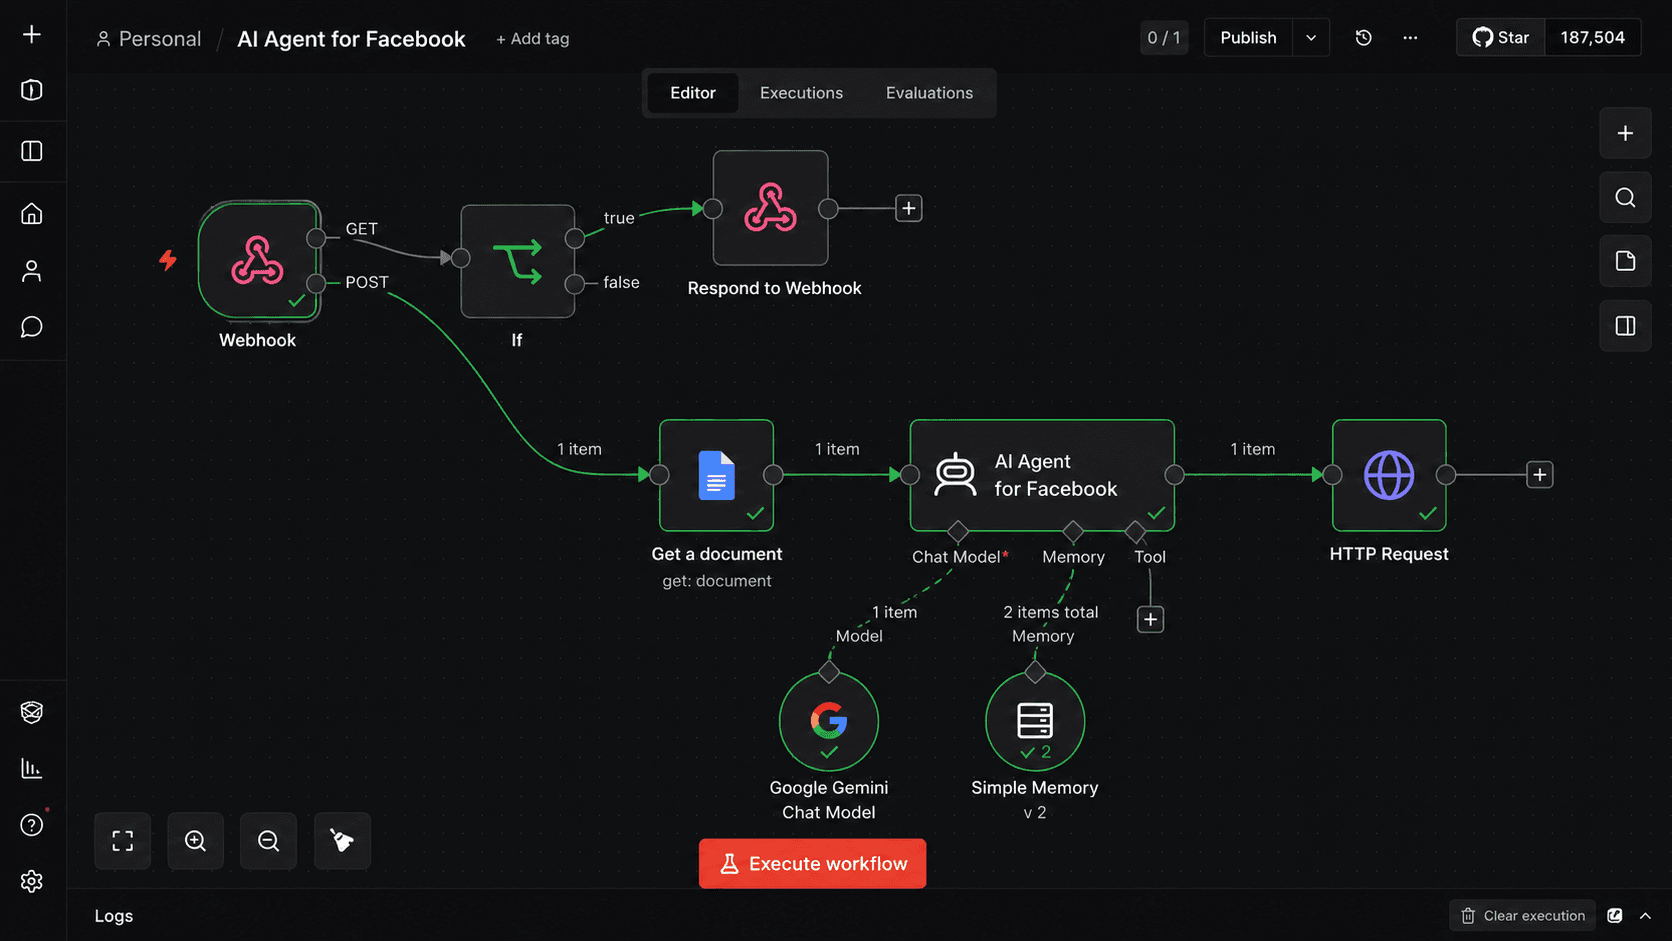Click the If node's false output connector
This screenshot has width=1672, height=941.
click(575, 284)
